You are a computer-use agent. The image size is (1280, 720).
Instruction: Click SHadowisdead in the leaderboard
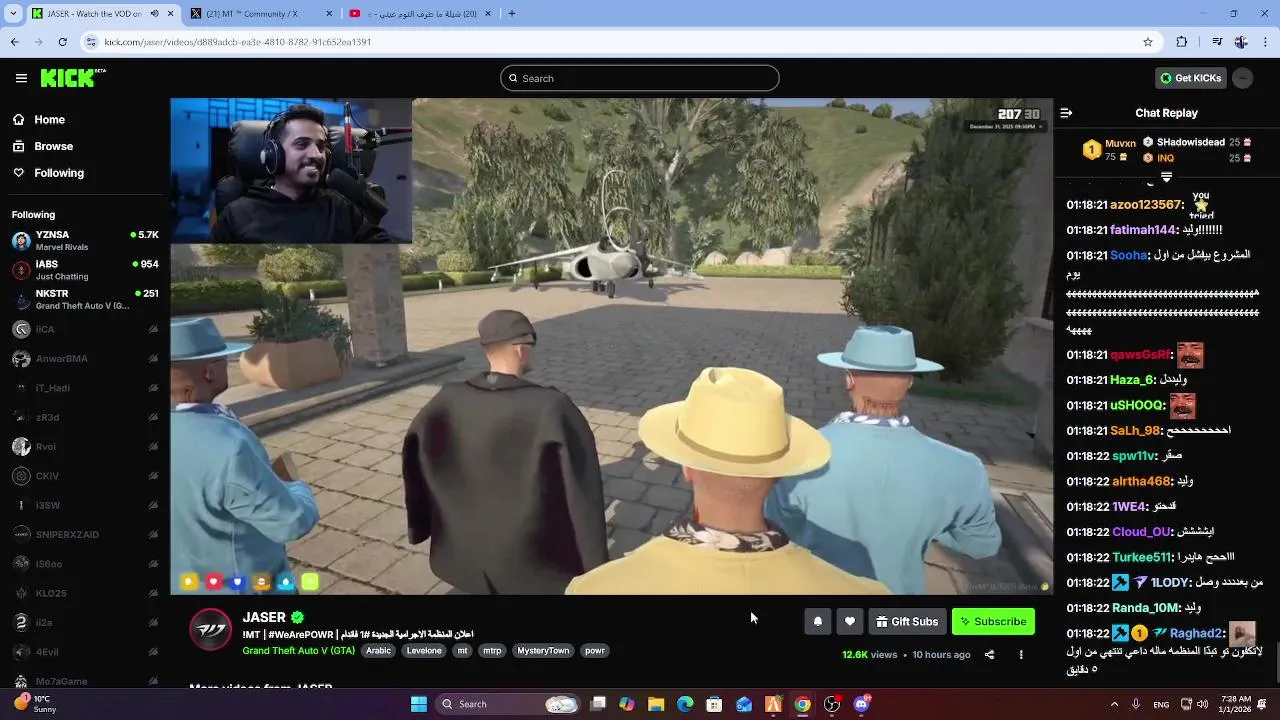[x=1190, y=142]
